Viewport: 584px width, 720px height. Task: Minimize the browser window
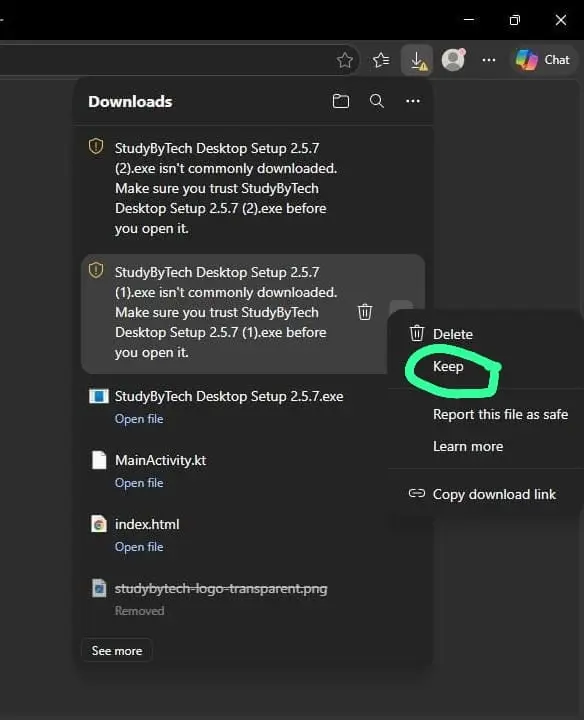click(x=469, y=20)
